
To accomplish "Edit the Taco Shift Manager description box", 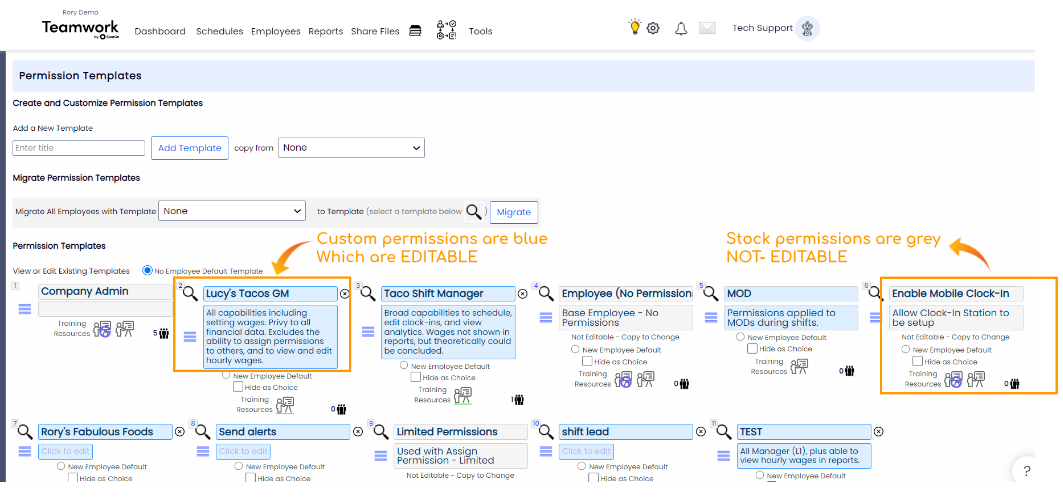I will pos(448,332).
